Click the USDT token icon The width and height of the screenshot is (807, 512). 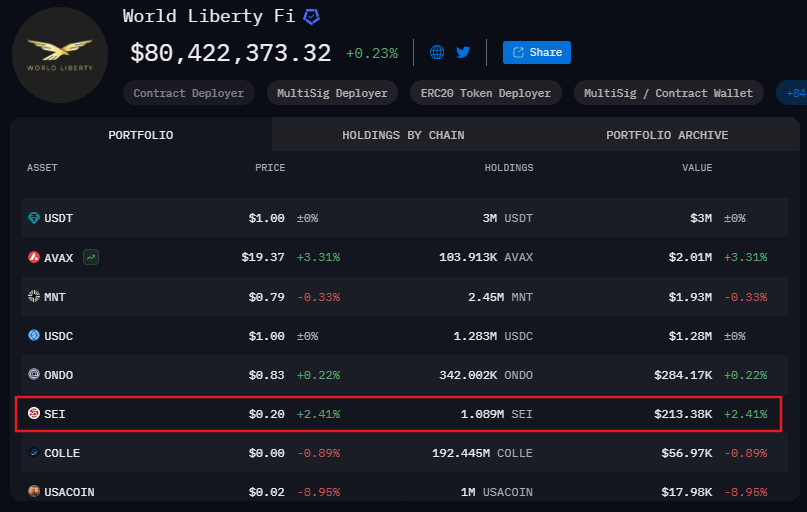coord(34,218)
